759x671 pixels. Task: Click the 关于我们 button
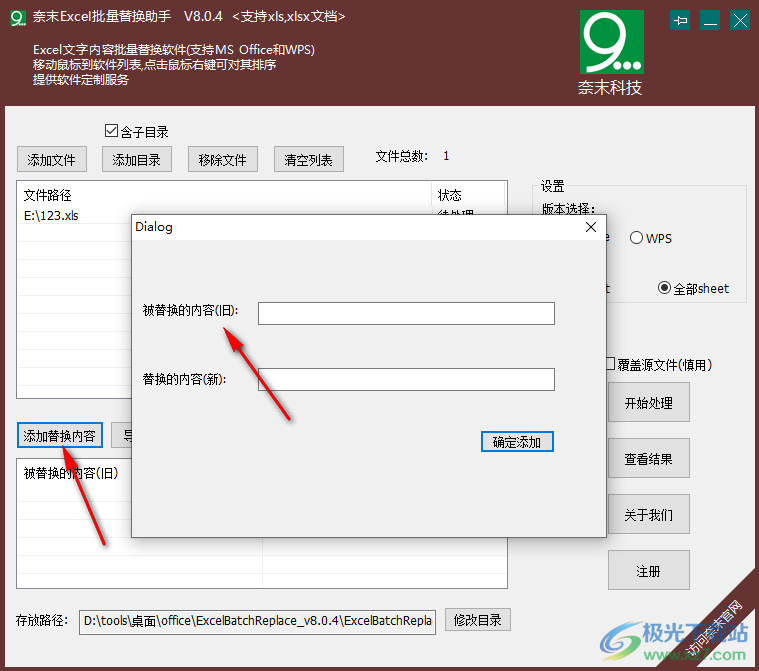(648, 514)
